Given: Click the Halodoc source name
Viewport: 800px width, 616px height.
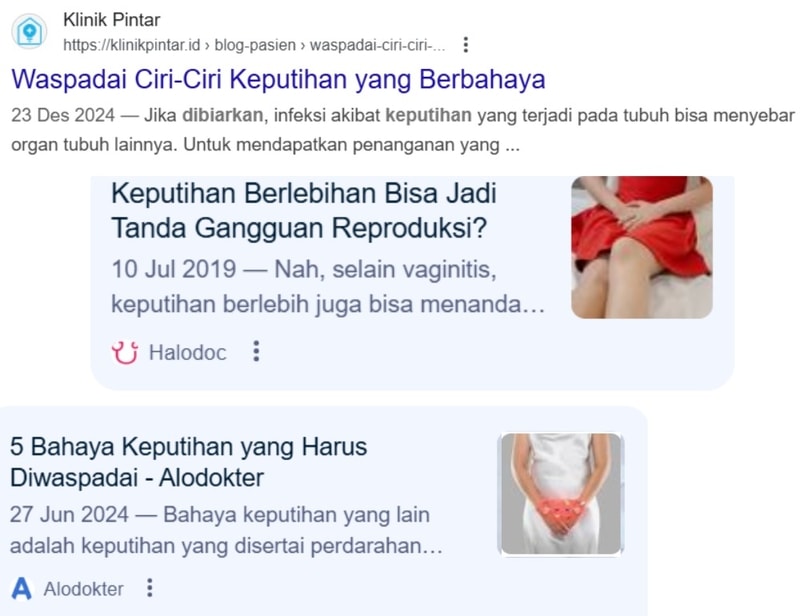Looking at the screenshot, I should [x=187, y=353].
